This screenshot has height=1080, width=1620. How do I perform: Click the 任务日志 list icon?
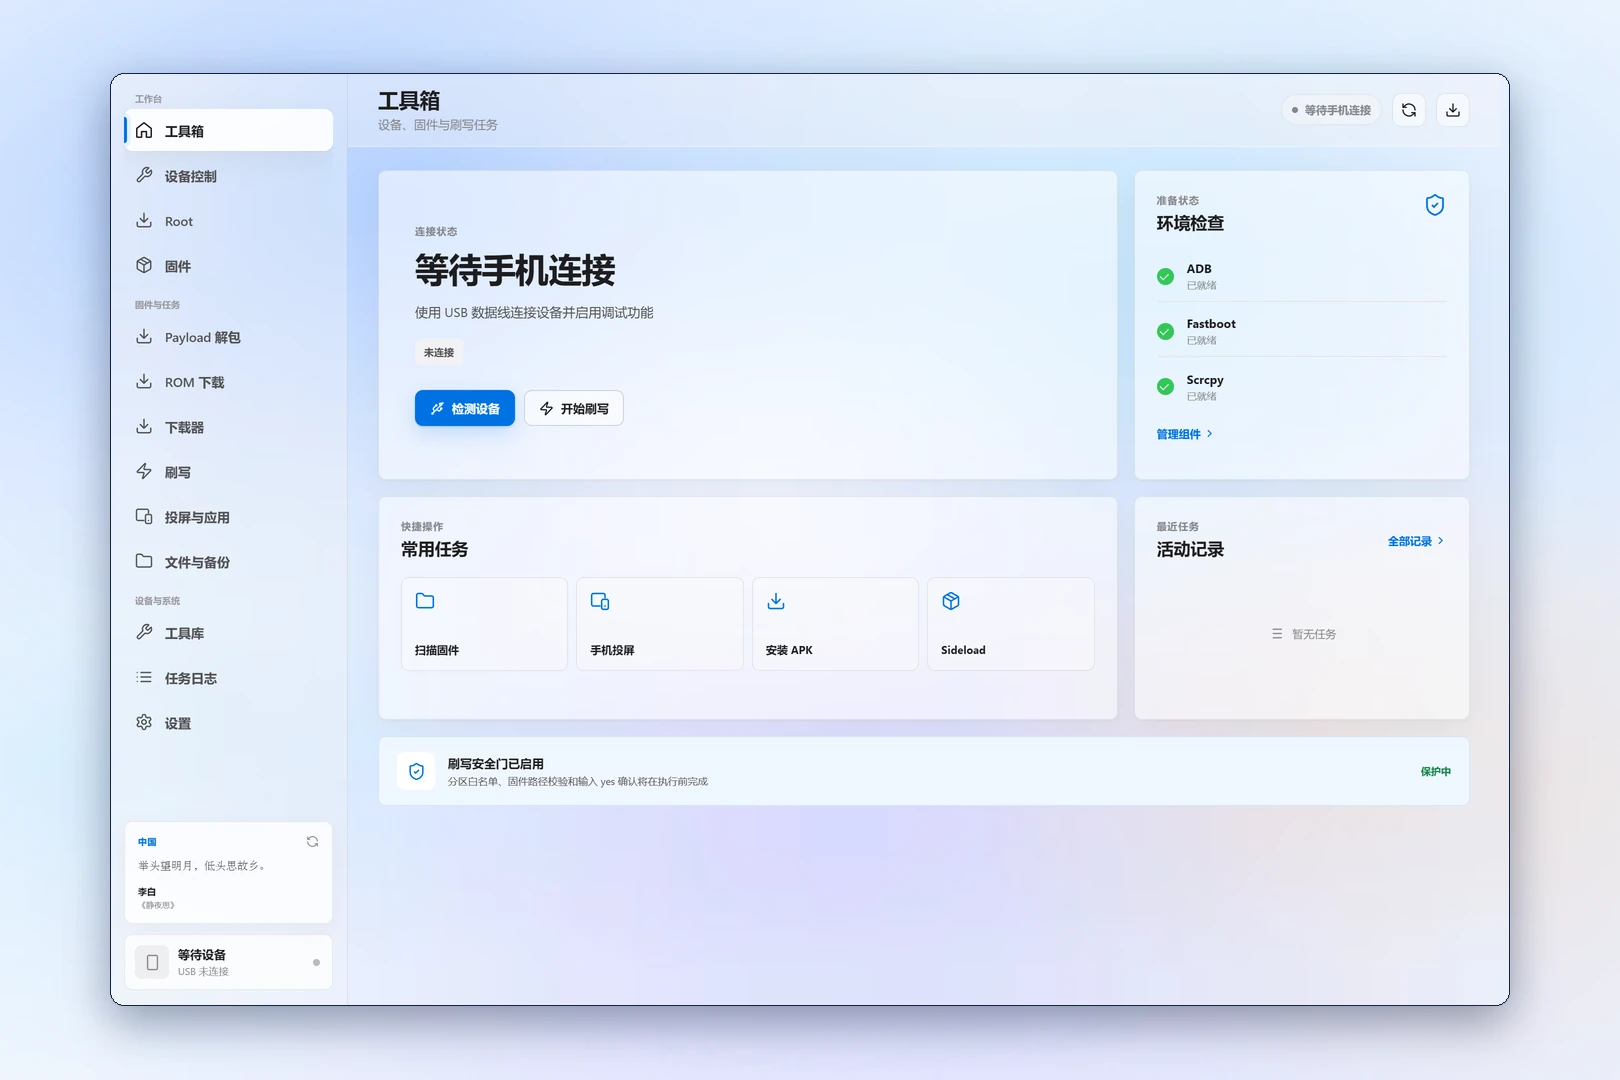[144, 678]
